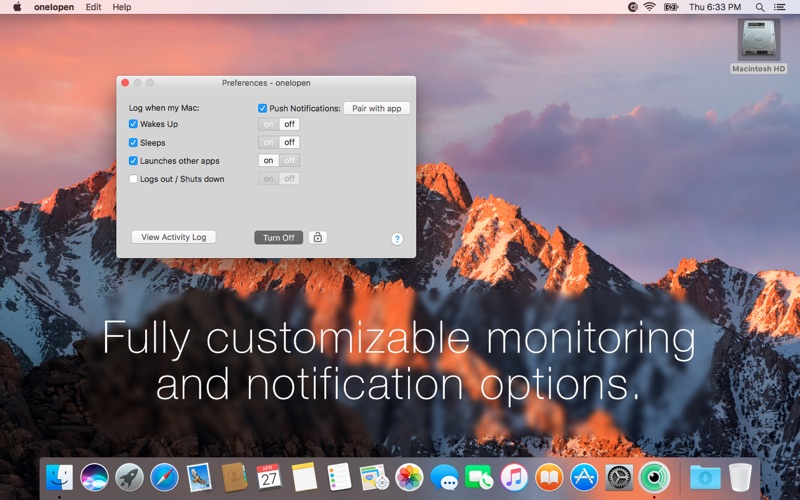Open Contacts book icon in Dock
The image size is (800, 500).
click(234, 478)
